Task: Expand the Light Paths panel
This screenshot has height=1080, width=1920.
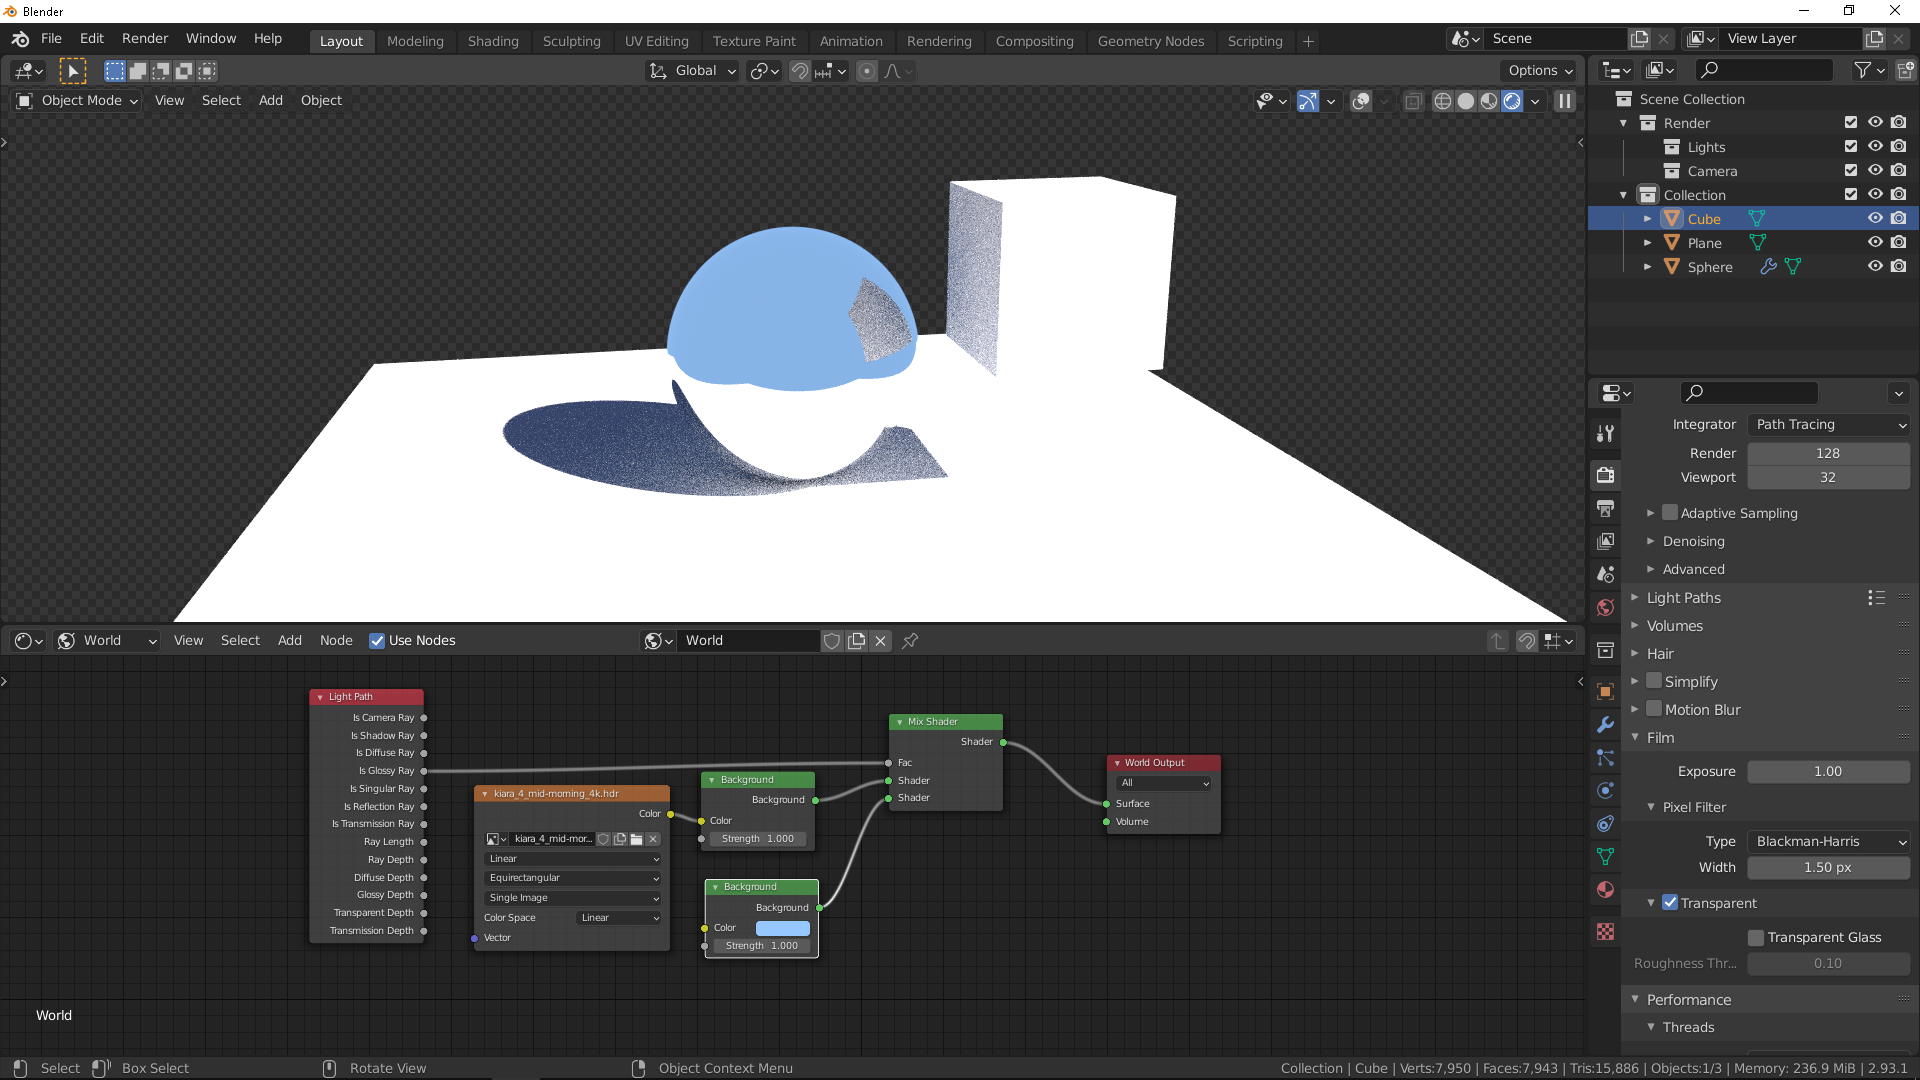Action: [1684, 598]
